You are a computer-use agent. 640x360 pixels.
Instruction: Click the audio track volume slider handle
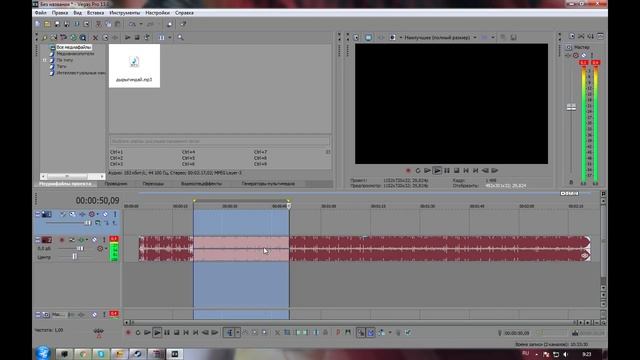tap(80, 249)
